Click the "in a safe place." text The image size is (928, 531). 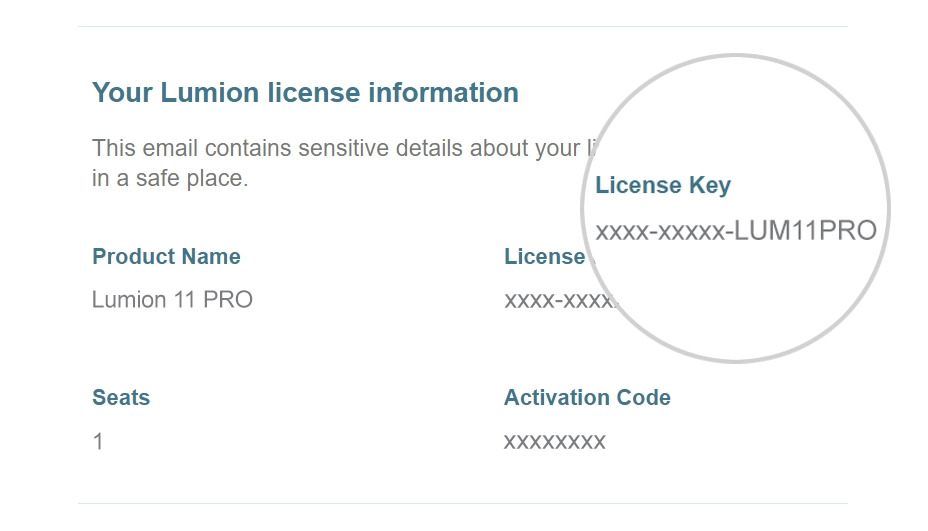point(170,180)
